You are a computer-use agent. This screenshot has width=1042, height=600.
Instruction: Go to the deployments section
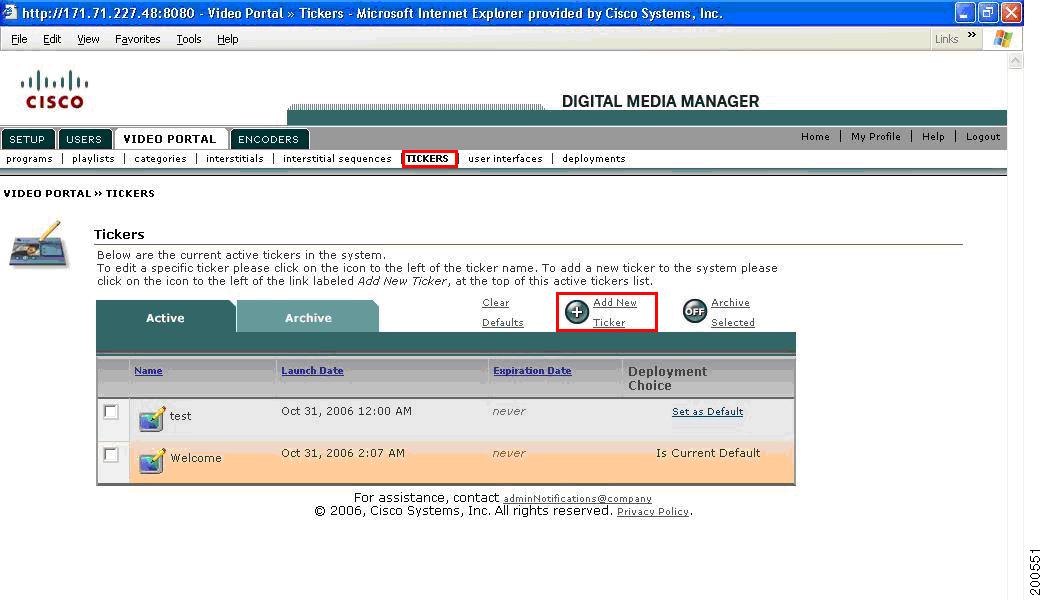coord(593,159)
